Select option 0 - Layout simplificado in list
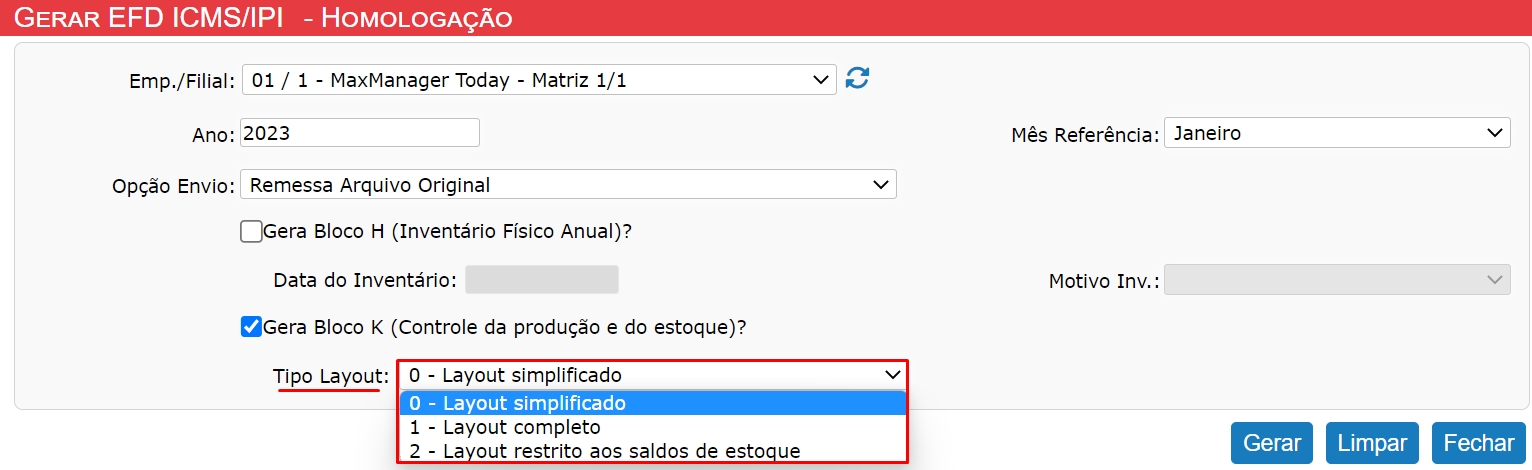Screen dimensions: 1532x470 click(653, 404)
